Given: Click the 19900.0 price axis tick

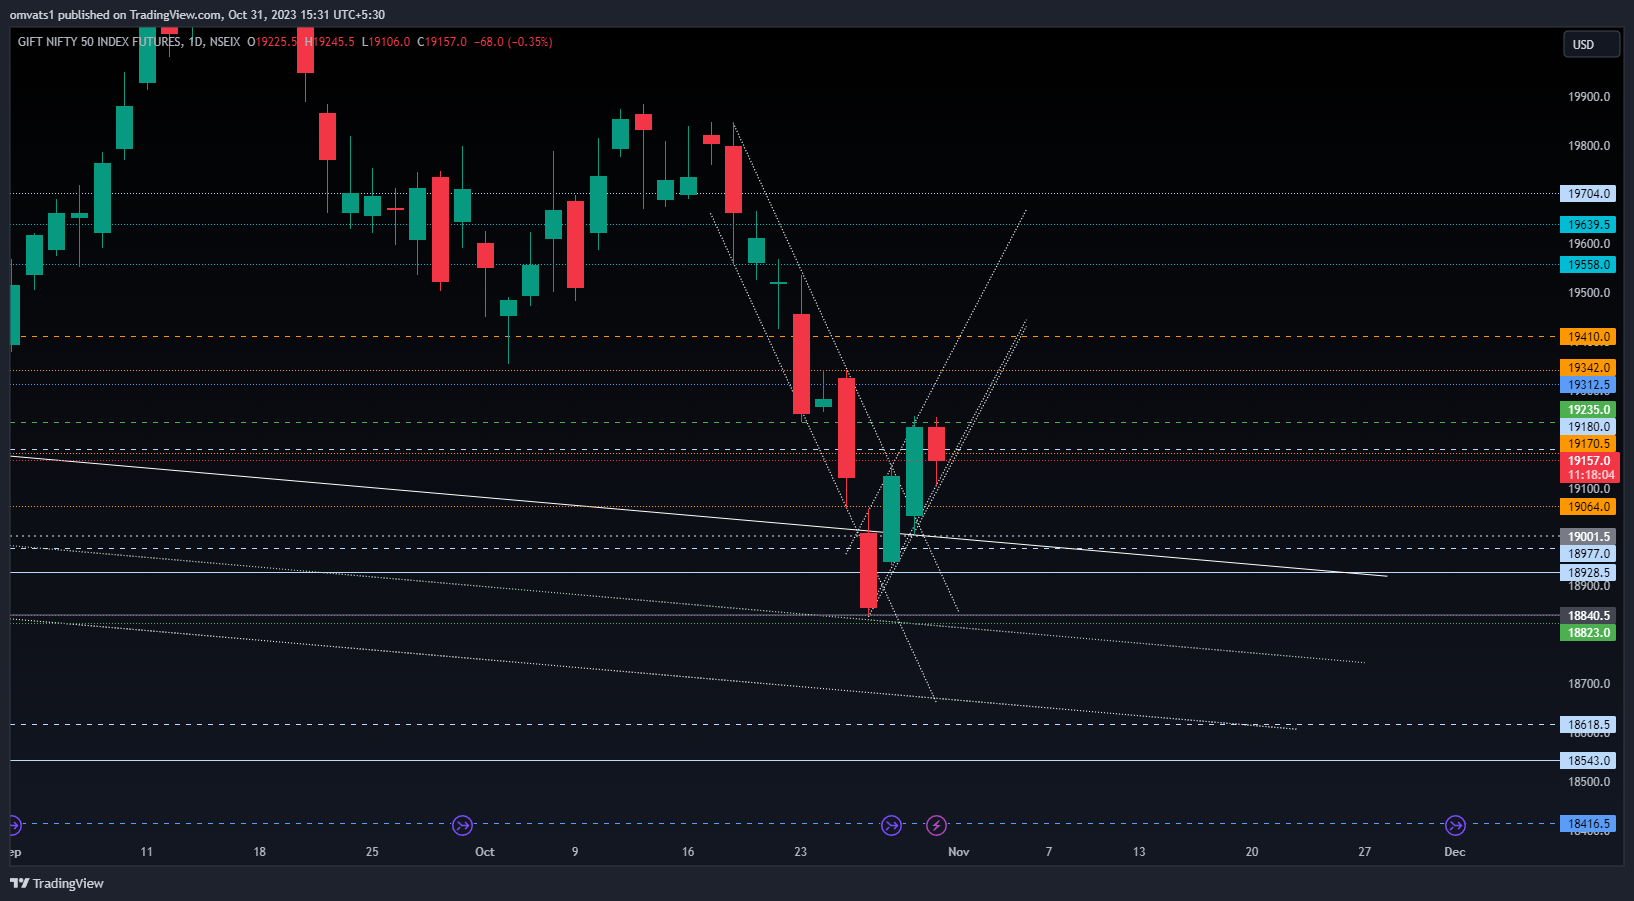Looking at the screenshot, I should tap(1589, 97).
